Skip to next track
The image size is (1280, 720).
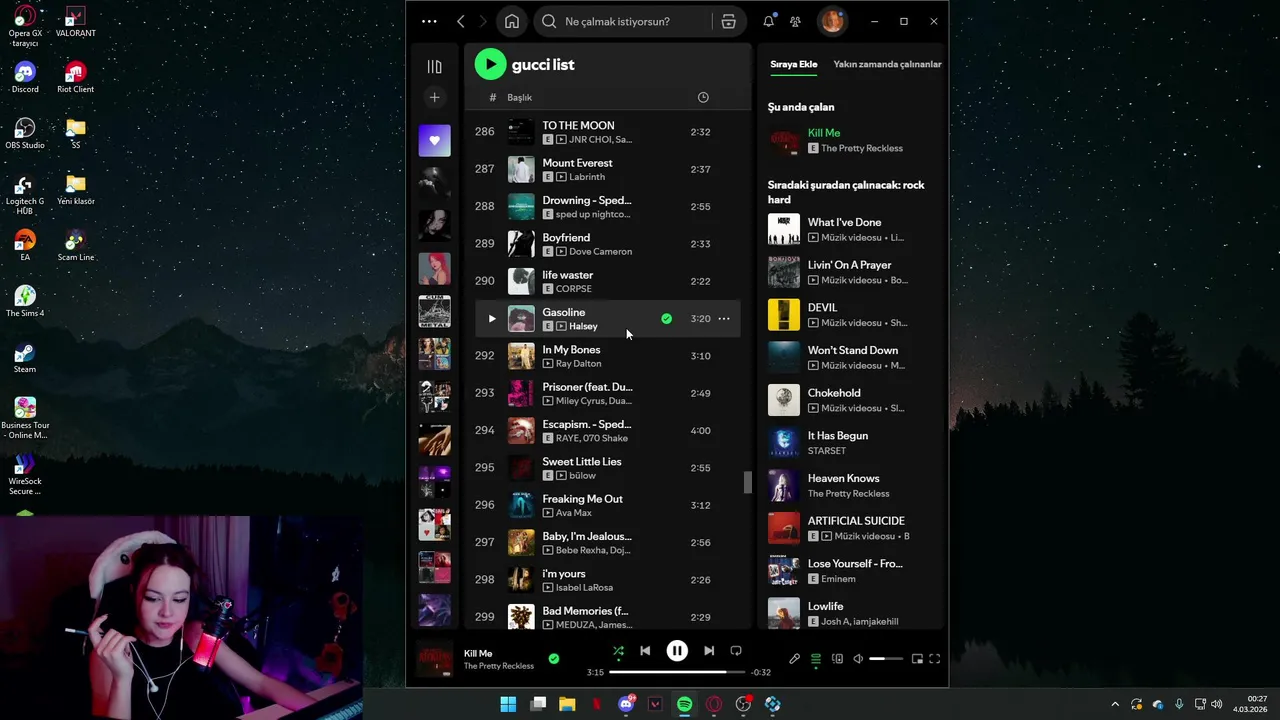click(709, 651)
